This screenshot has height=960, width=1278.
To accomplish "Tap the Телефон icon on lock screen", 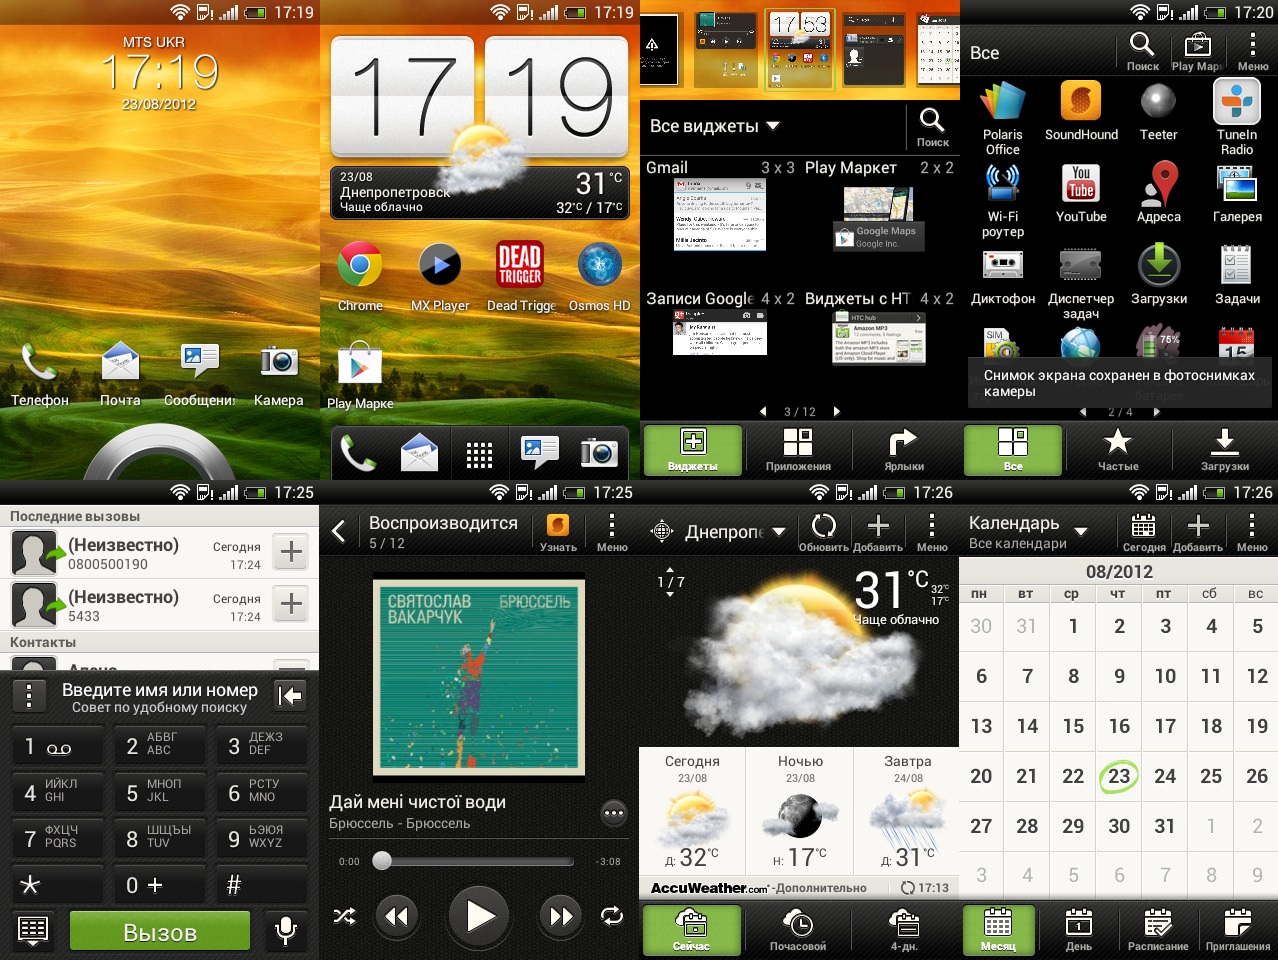I will coord(40,363).
